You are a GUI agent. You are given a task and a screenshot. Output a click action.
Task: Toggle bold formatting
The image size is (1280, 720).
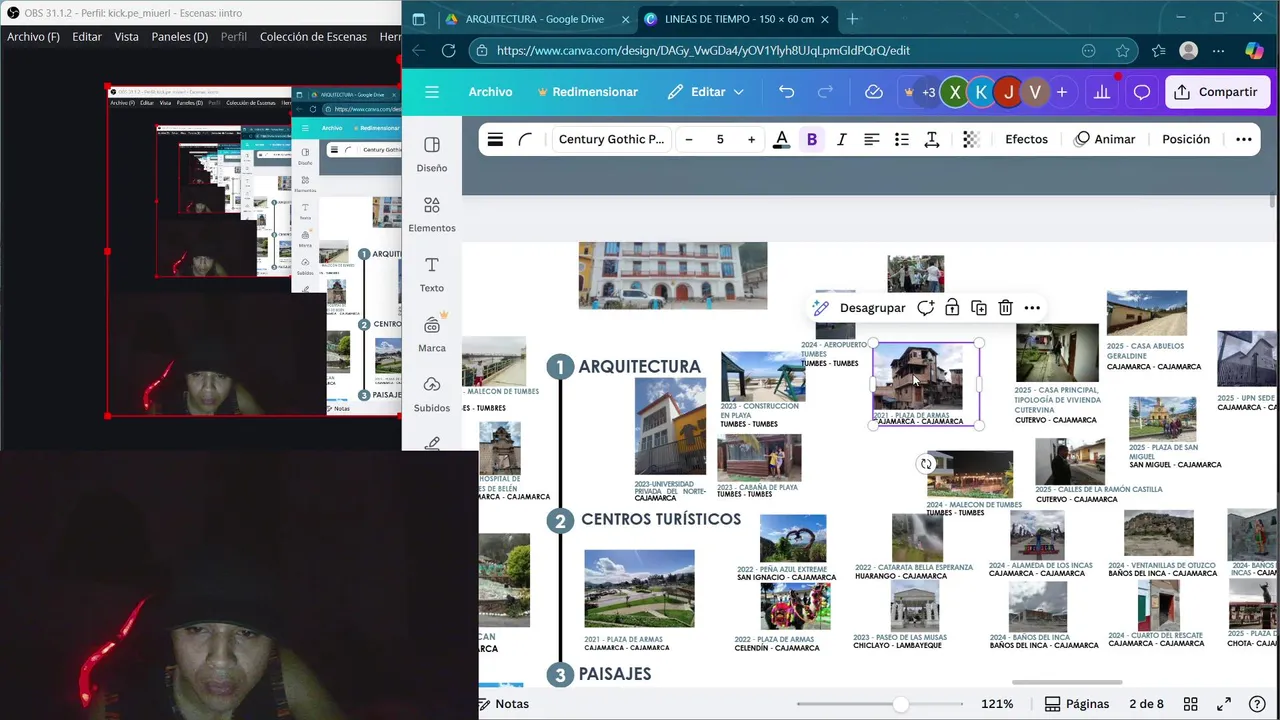[812, 140]
